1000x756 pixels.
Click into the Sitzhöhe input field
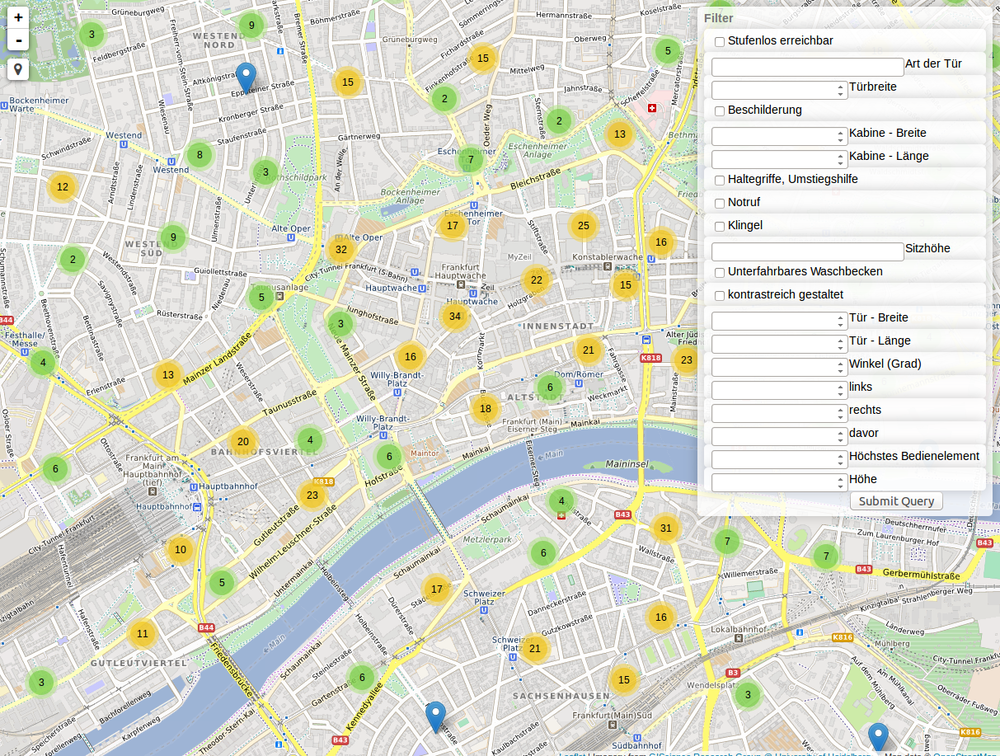pyautogui.click(x=807, y=251)
